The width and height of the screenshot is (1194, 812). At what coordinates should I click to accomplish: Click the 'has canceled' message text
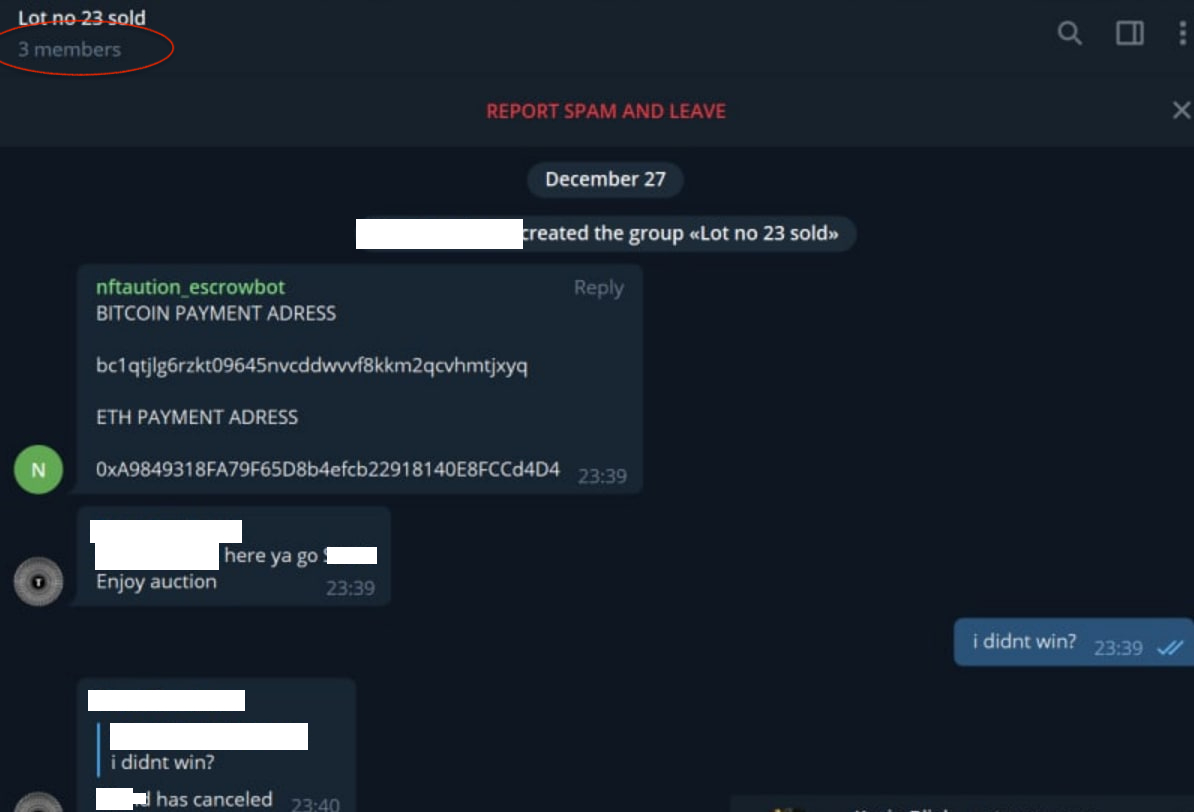pyautogui.click(x=214, y=799)
